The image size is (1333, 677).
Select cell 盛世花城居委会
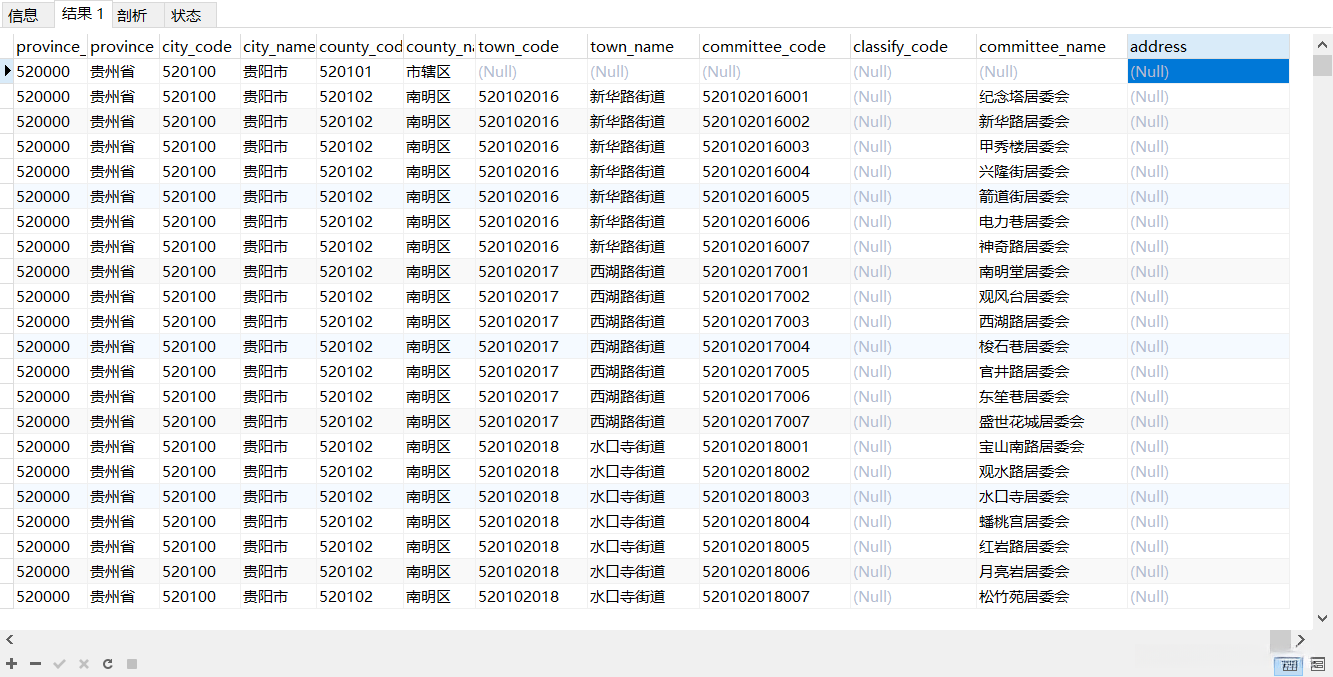click(1051, 421)
